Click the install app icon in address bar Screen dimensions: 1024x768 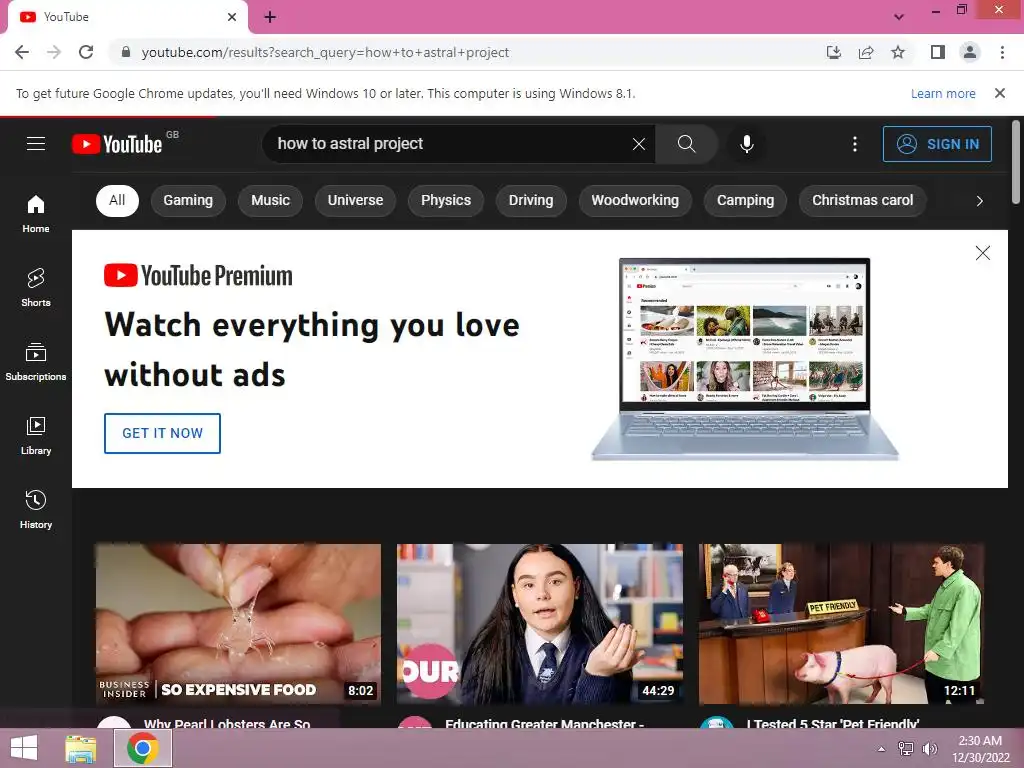[x=833, y=52]
